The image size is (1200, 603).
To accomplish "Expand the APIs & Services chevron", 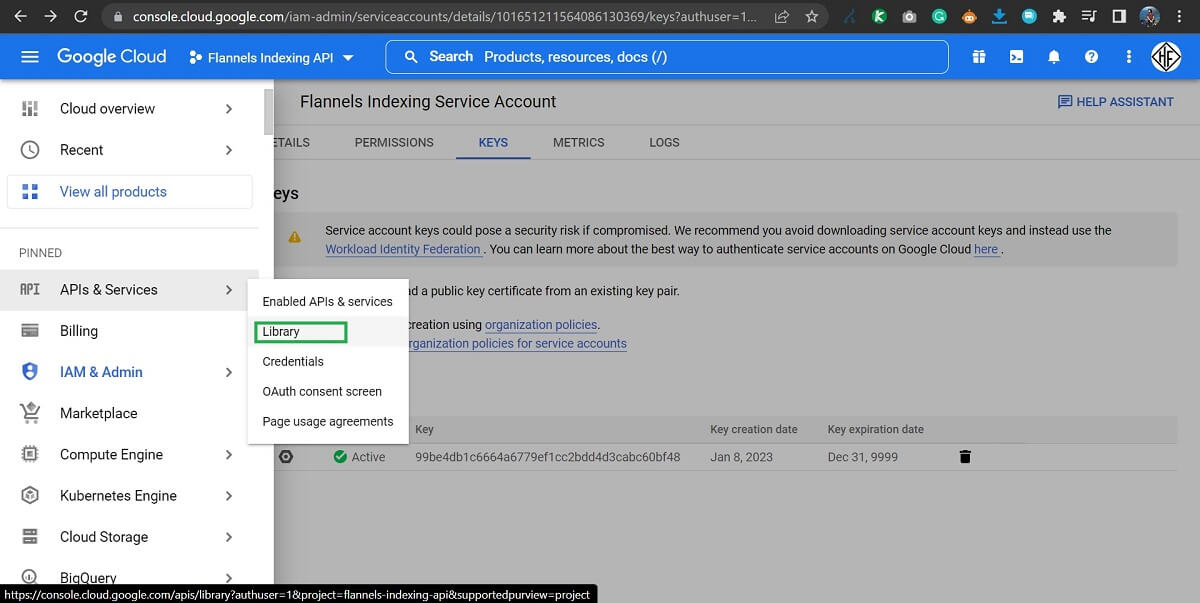I will 229,290.
